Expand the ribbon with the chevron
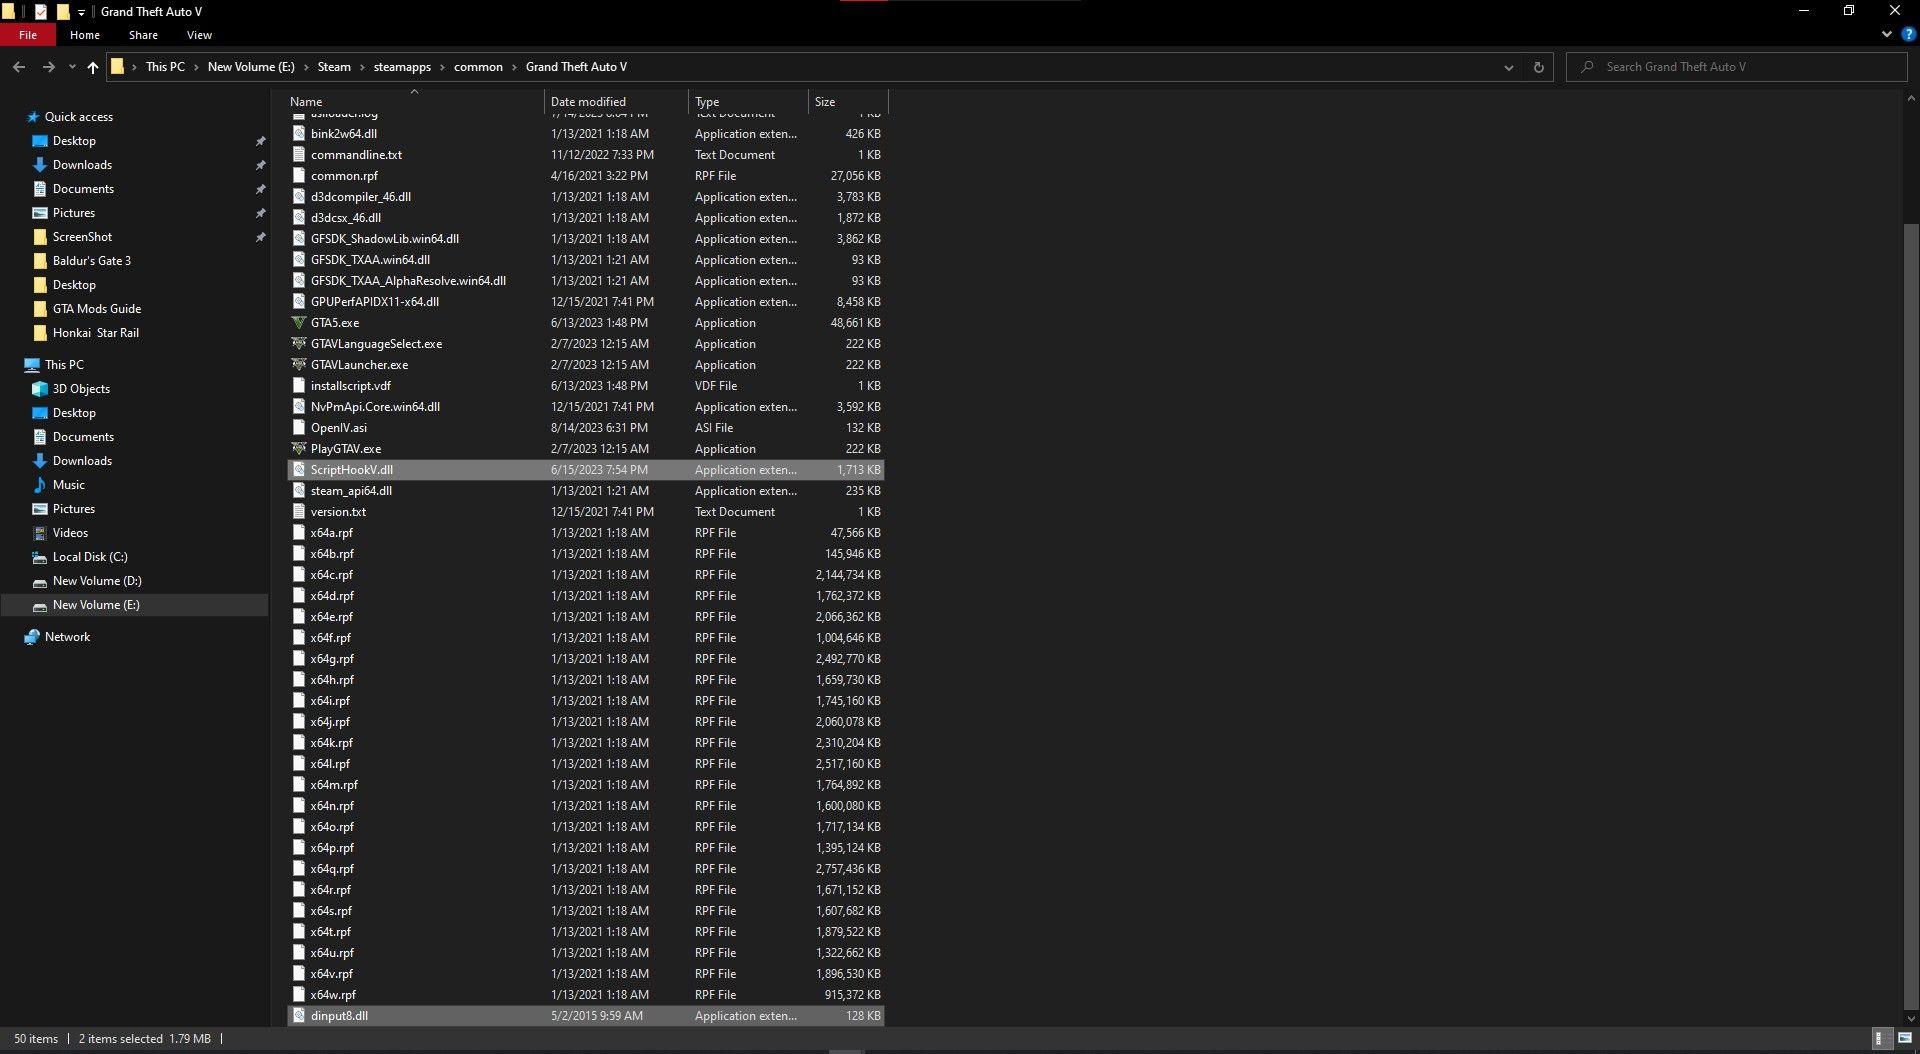Viewport: 1920px width, 1054px height. click(x=1886, y=34)
